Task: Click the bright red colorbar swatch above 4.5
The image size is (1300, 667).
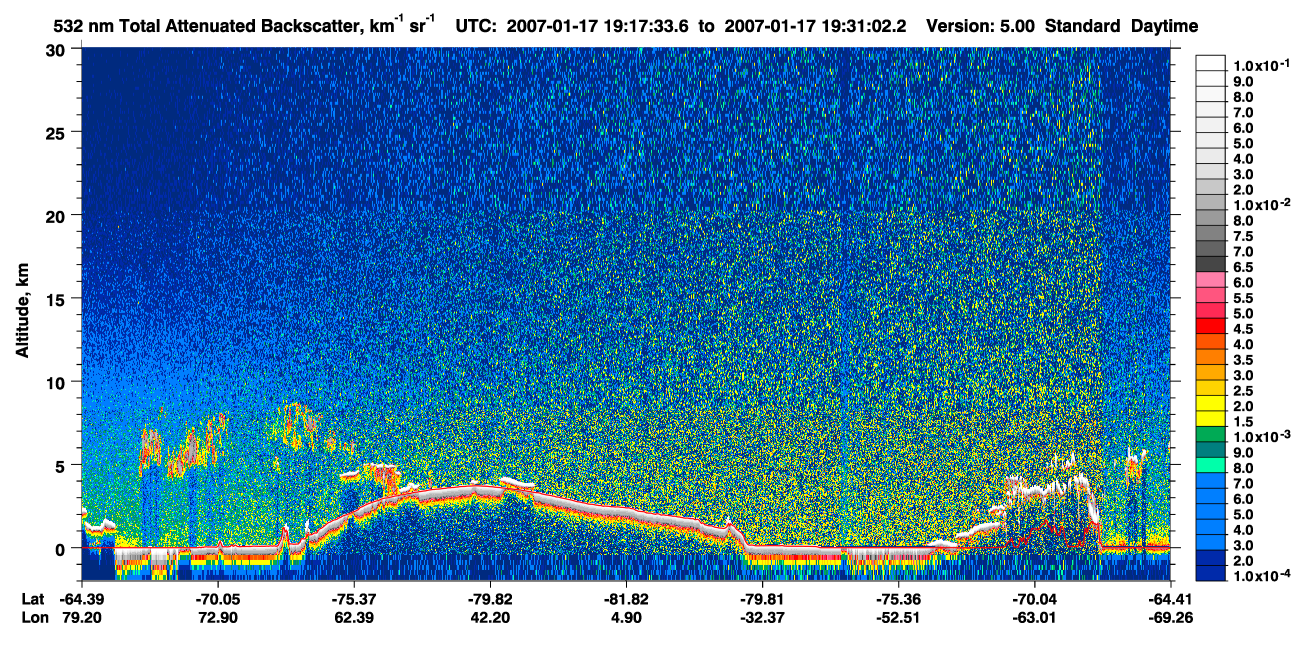Action: point(1210,325)
